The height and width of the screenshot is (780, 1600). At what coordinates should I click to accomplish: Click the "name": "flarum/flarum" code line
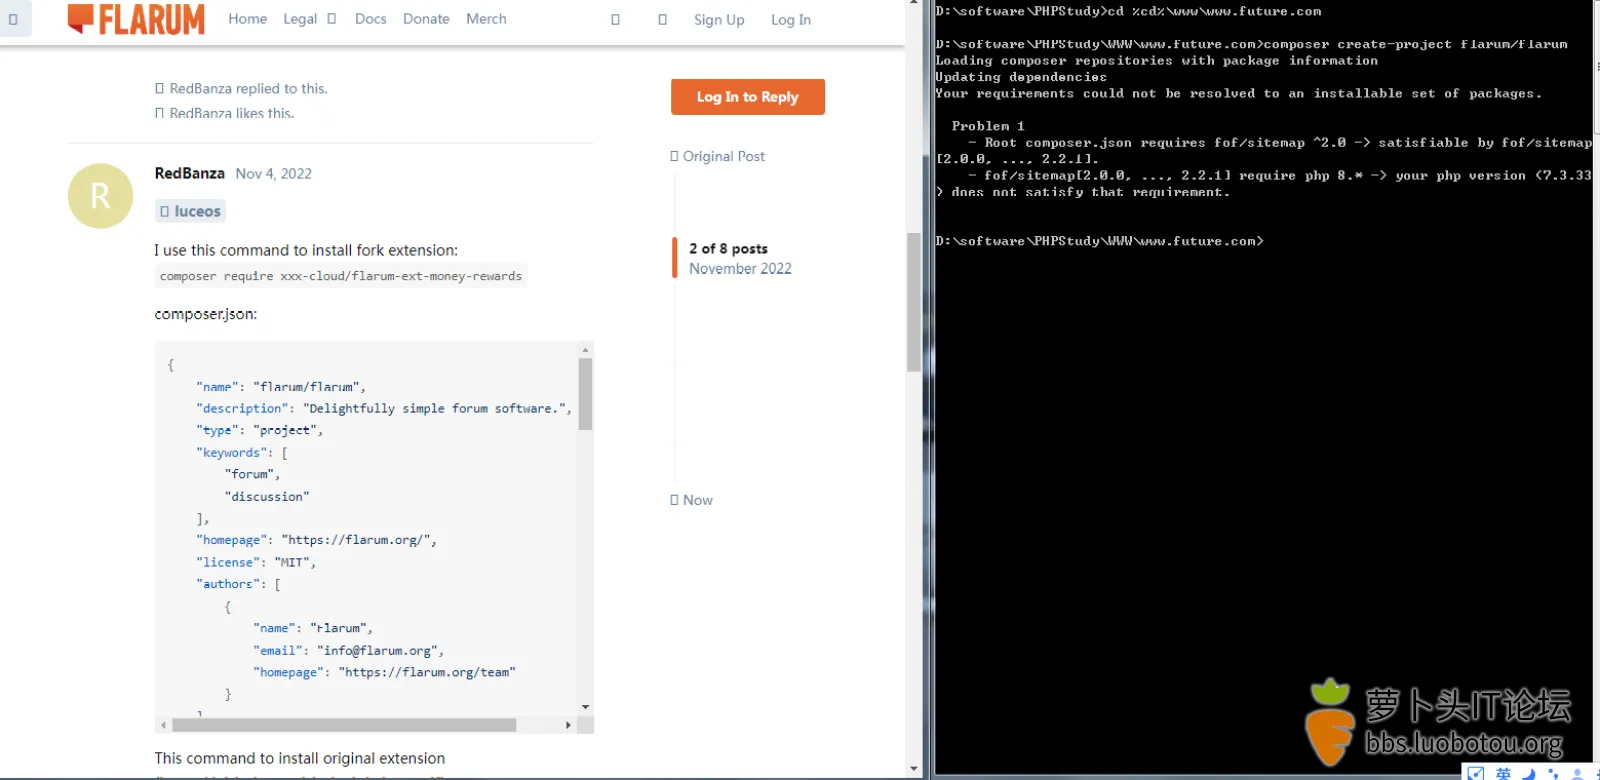(x=281, y=386)
